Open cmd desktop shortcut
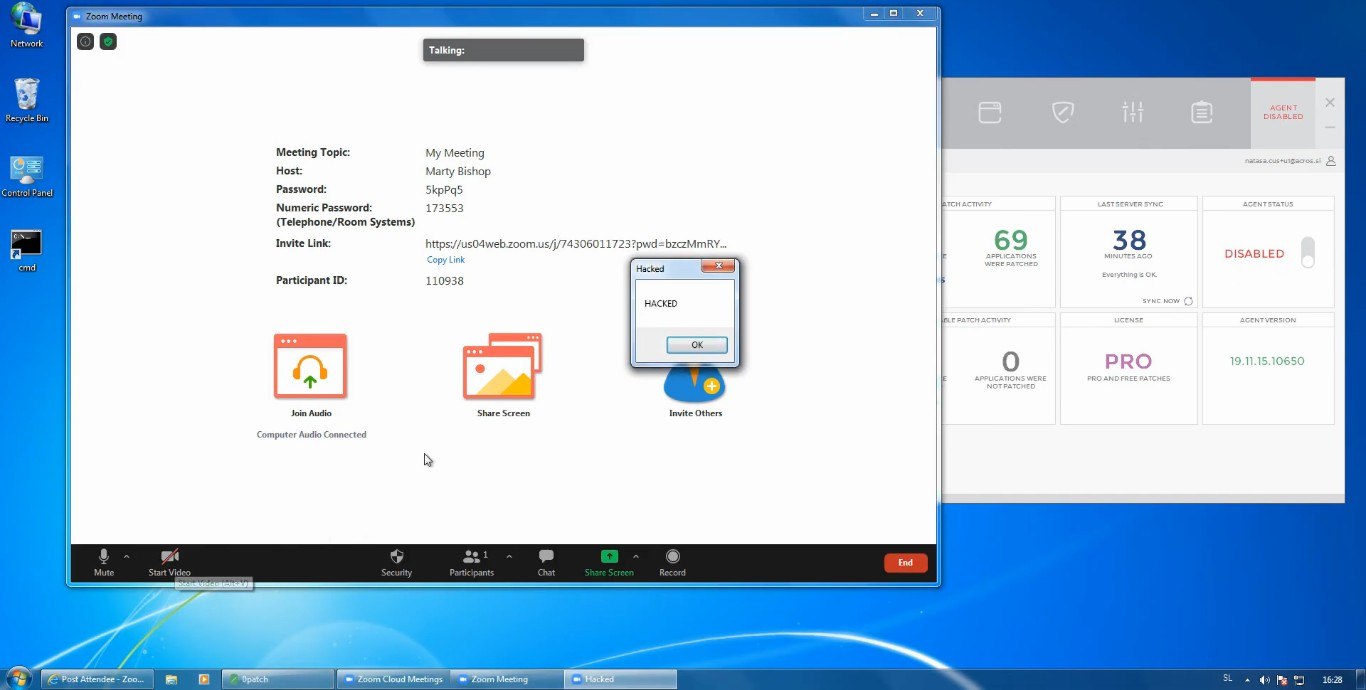 coord(26,251)
